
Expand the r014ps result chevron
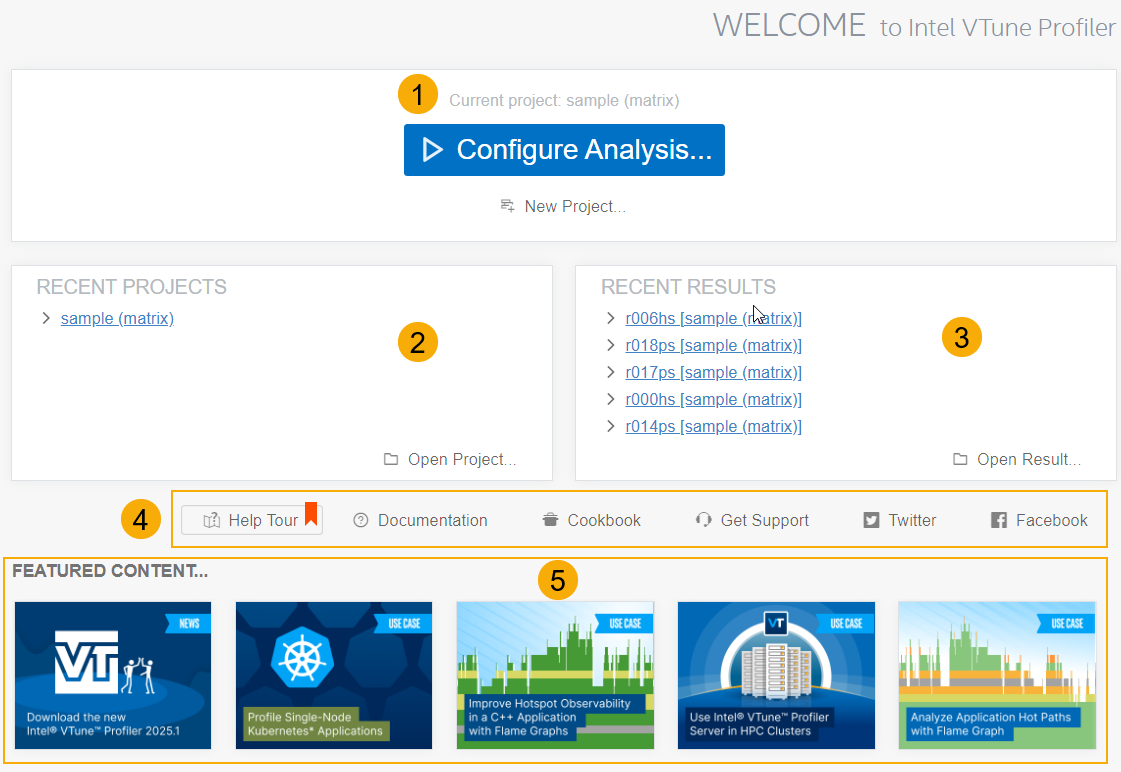pyautogui.click(x=611, y=427)
